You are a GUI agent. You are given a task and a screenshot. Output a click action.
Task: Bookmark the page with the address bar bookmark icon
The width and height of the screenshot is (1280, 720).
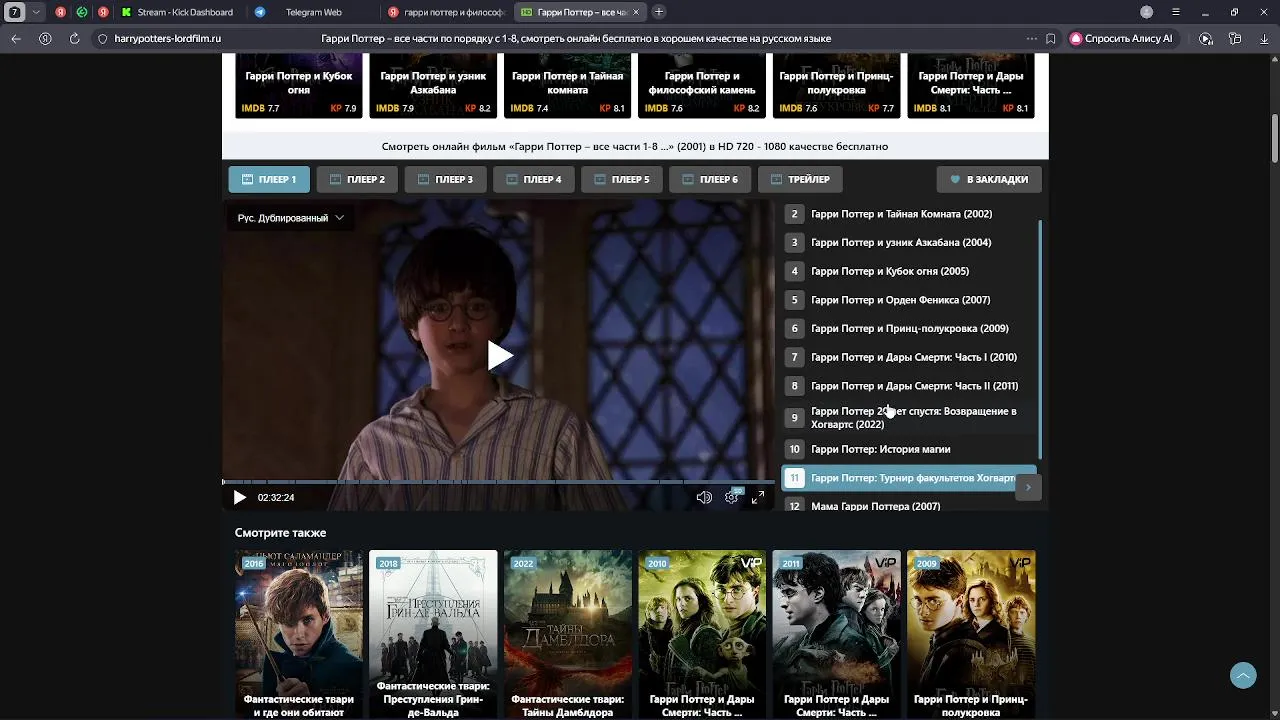pos(1051,38)
